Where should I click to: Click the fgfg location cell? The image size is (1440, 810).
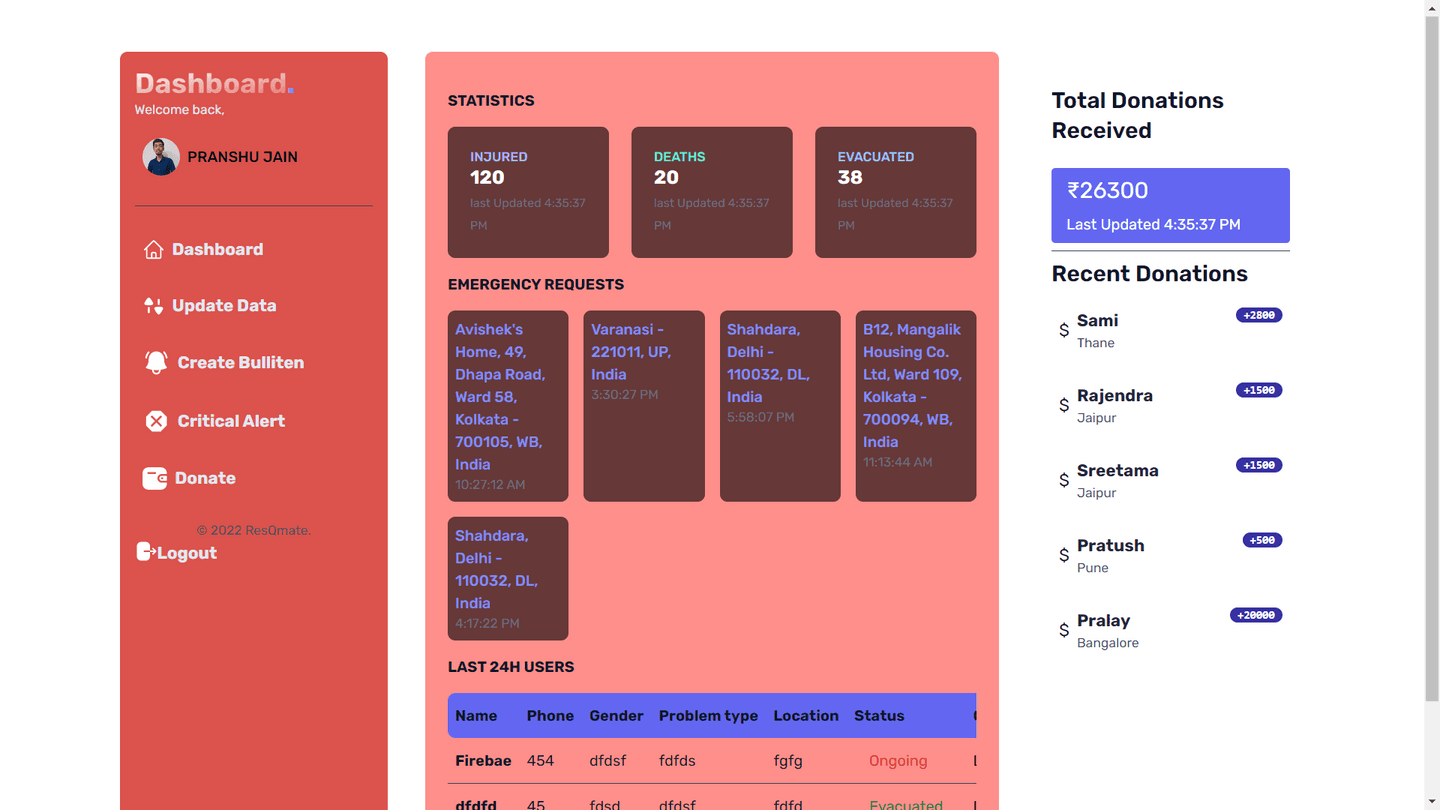tap(788, 761)
